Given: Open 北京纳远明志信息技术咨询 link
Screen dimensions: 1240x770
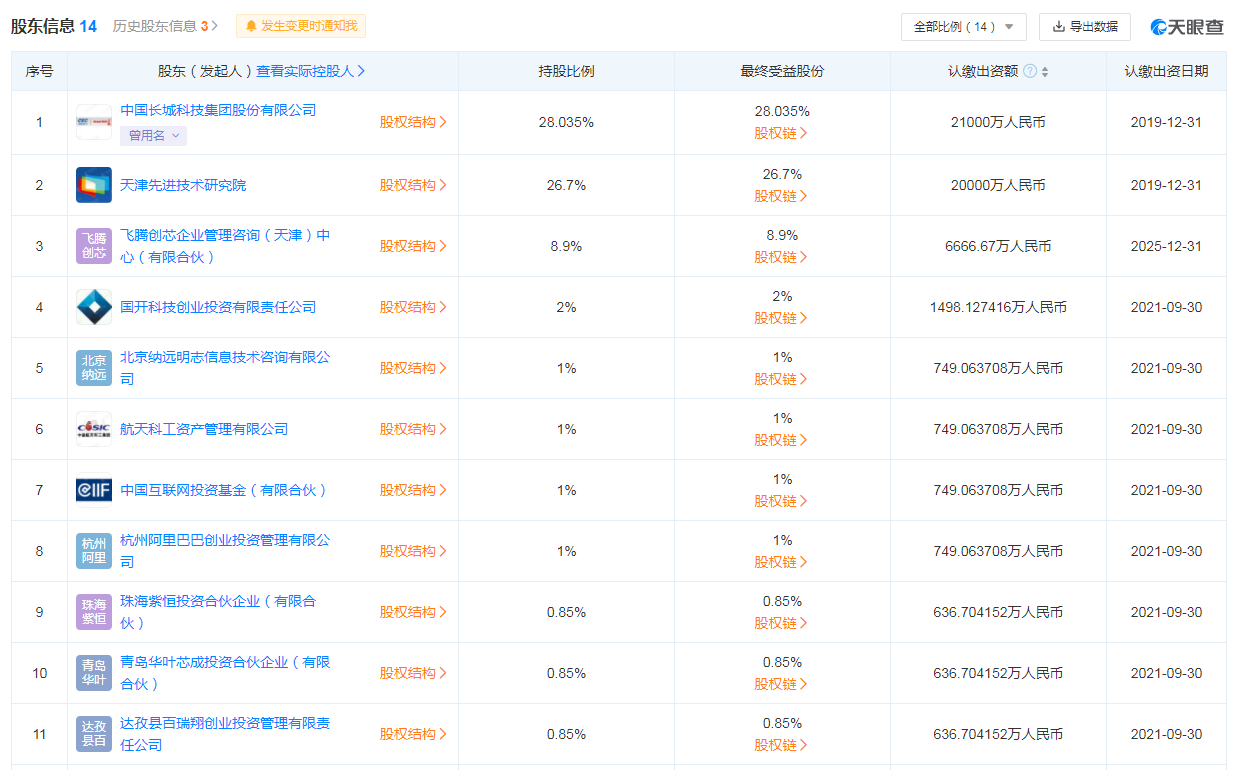Looking at the screenshot, I should (x=225, y=368).
